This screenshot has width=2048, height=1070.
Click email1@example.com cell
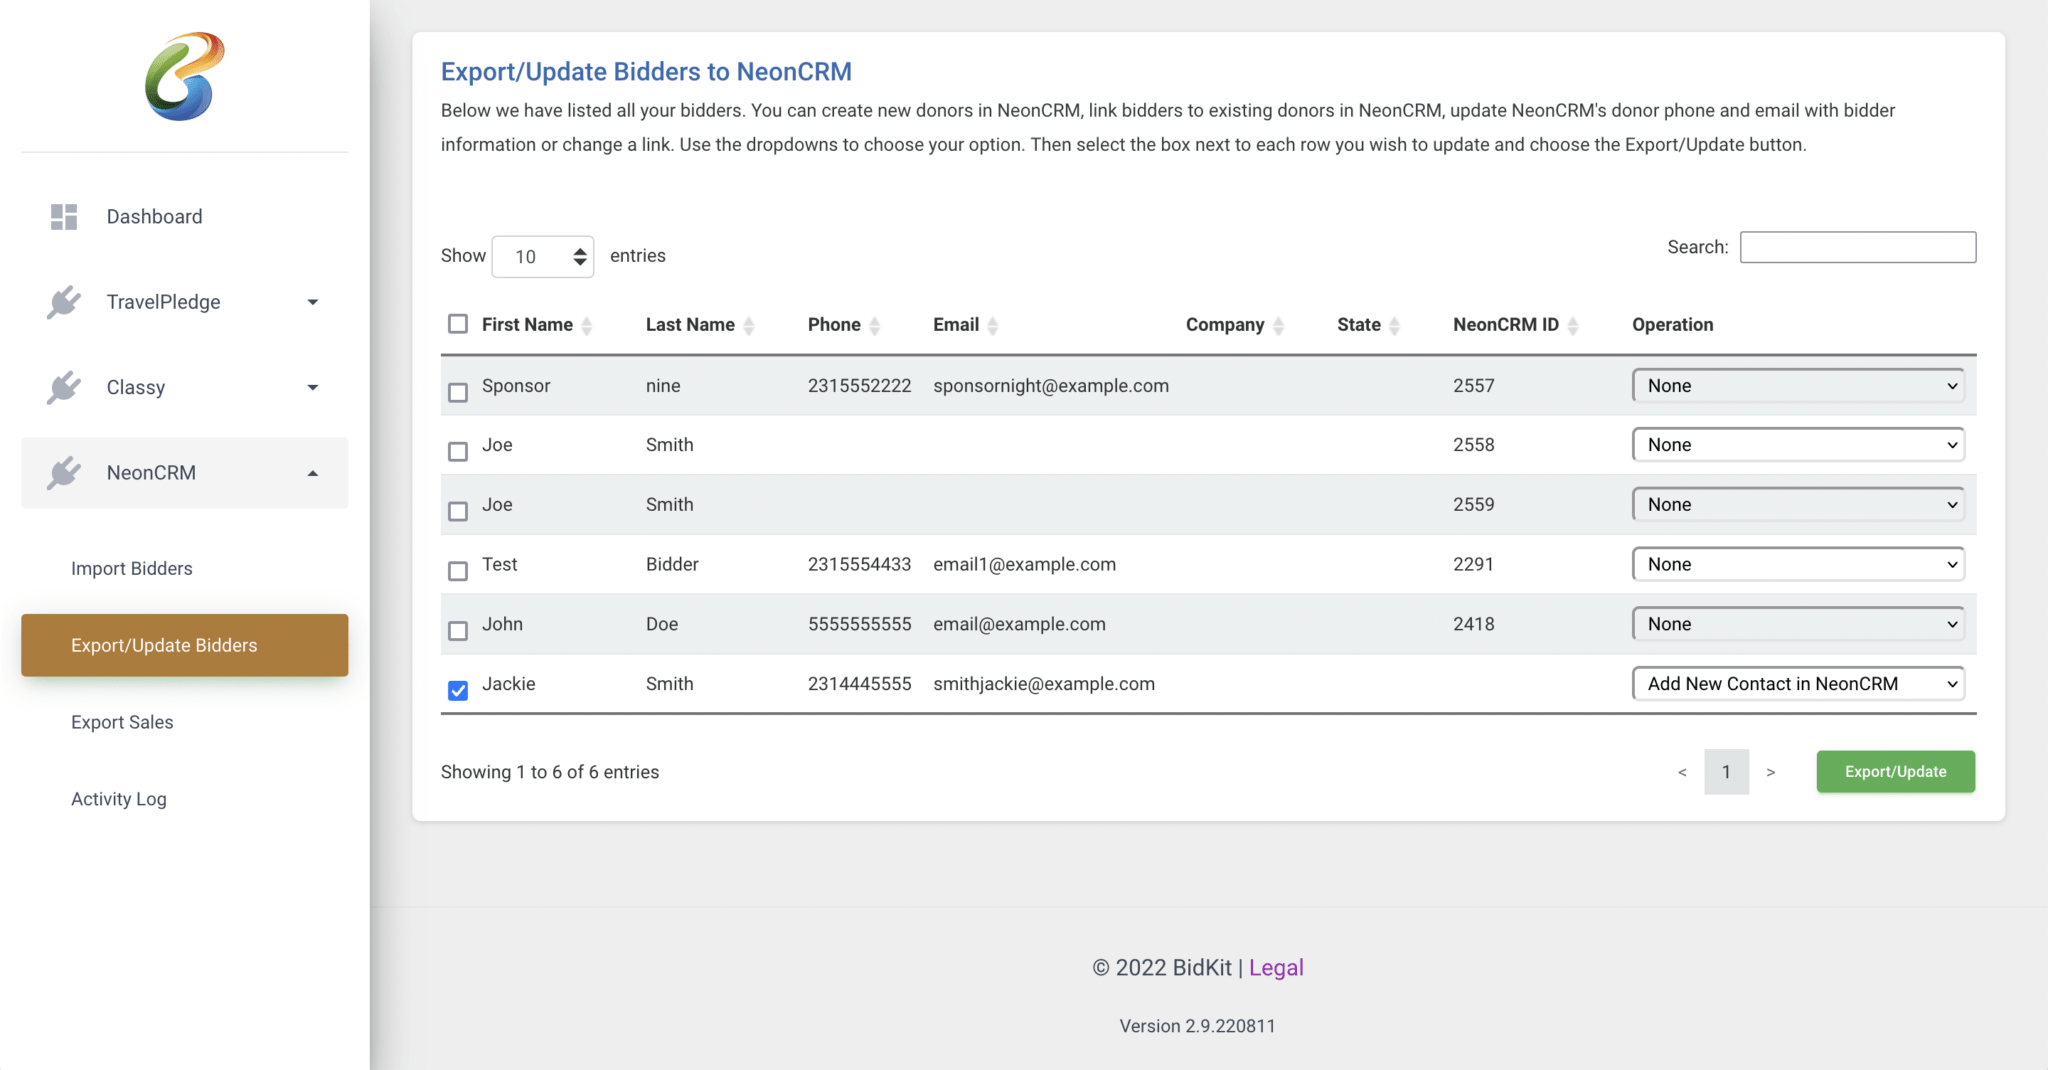click(1025, 564)
